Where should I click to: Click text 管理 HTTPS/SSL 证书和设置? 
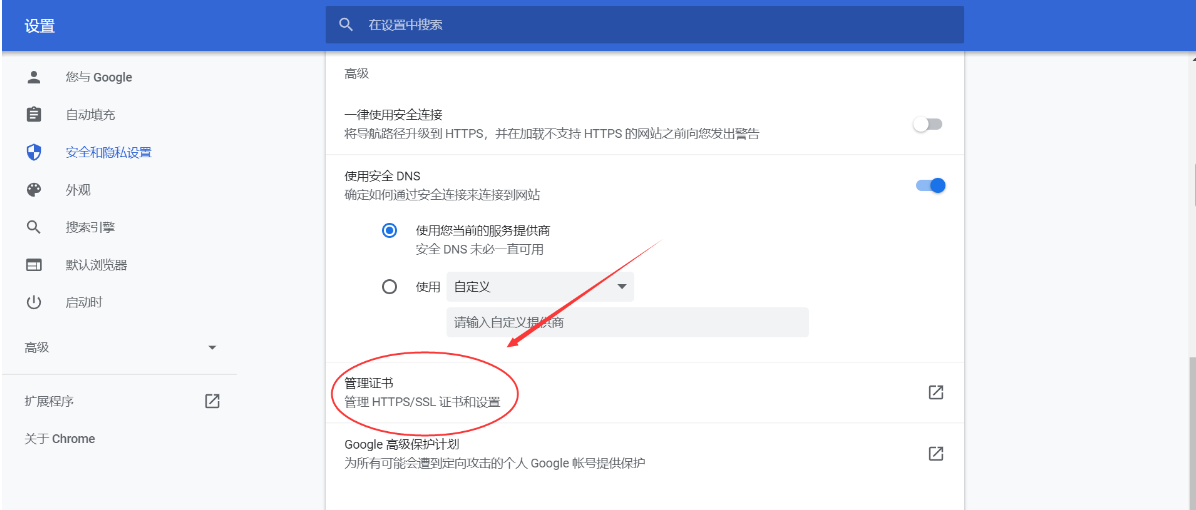423,402
